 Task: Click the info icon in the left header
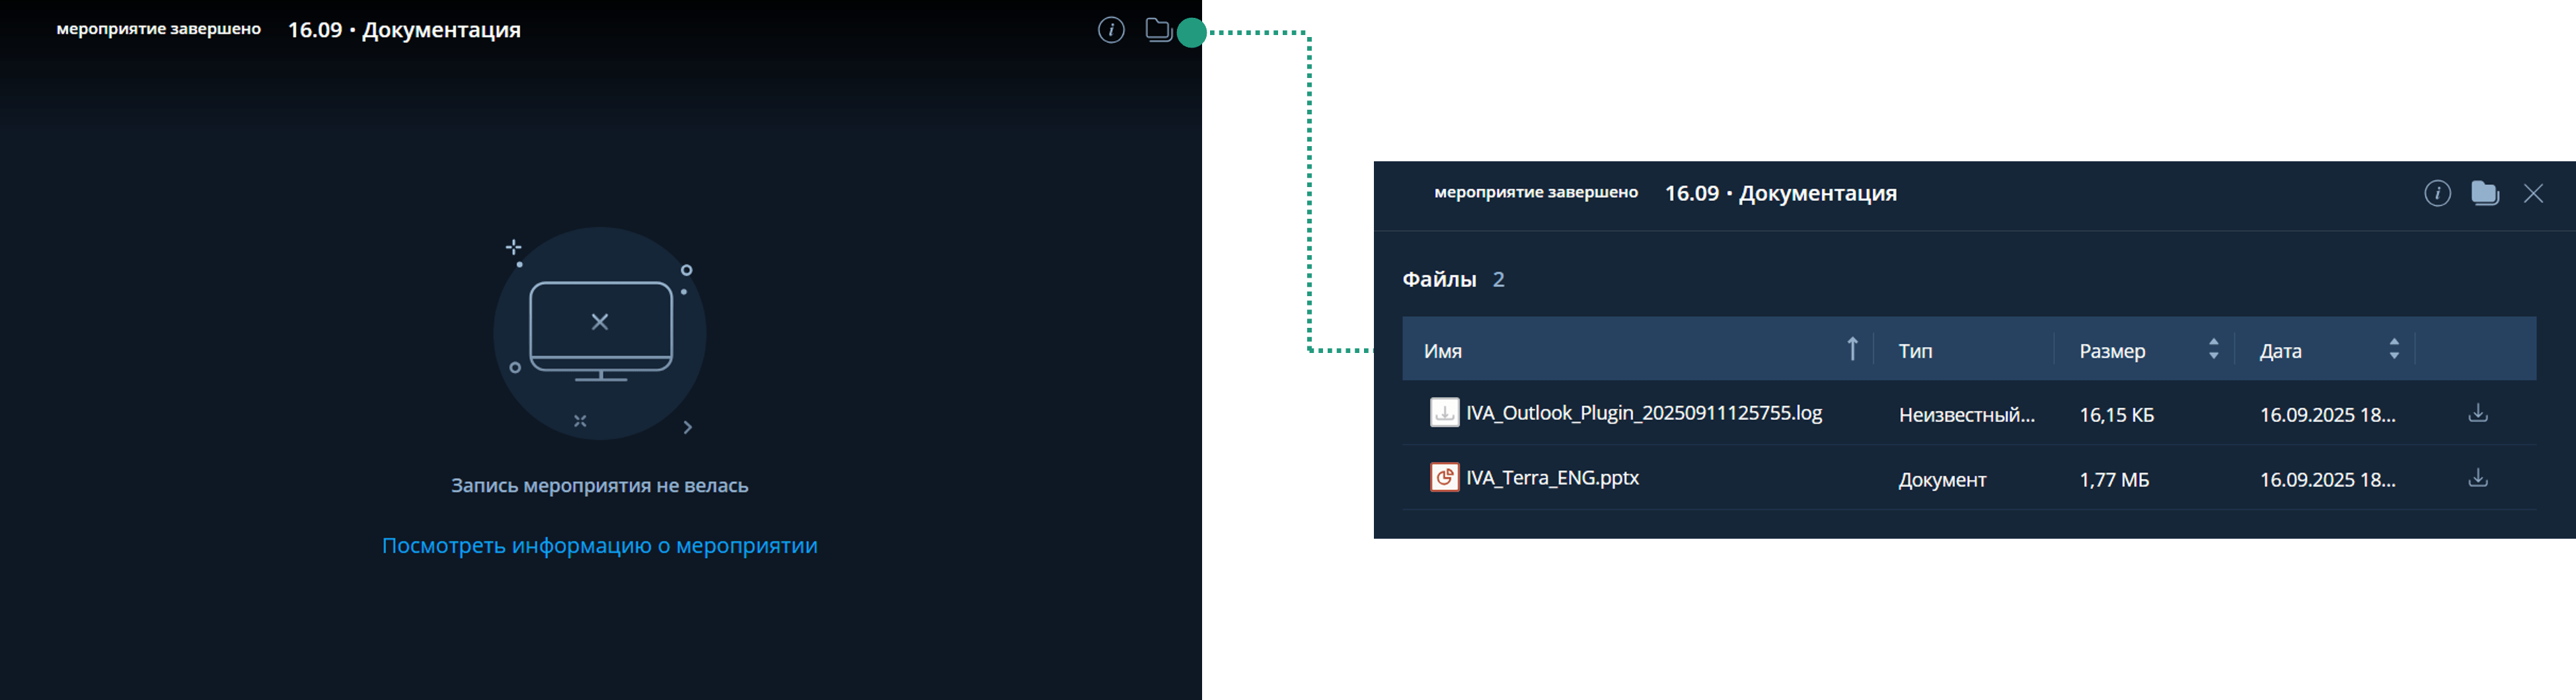tap(1111, 30)
